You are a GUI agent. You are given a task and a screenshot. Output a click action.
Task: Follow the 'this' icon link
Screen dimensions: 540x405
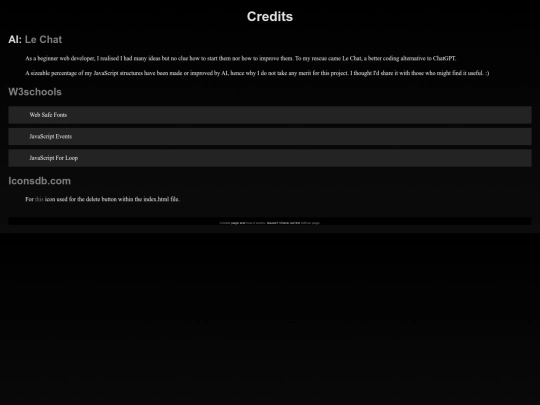[x=39, y=199]
